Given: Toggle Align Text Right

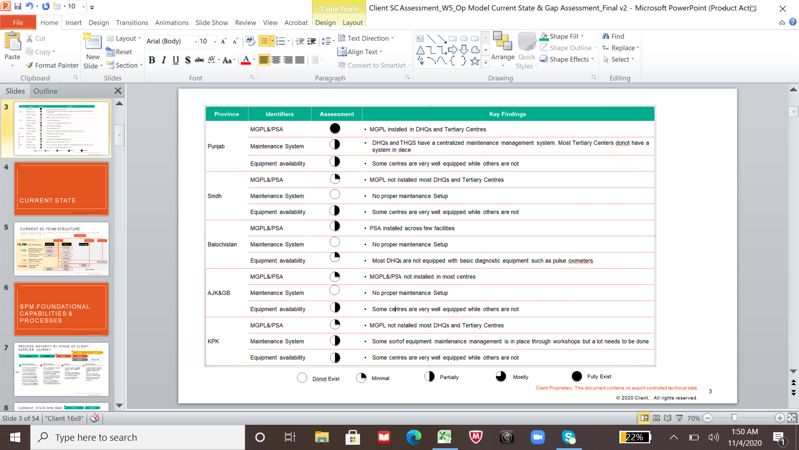Looking at the screenshot, I should (288, 60).
